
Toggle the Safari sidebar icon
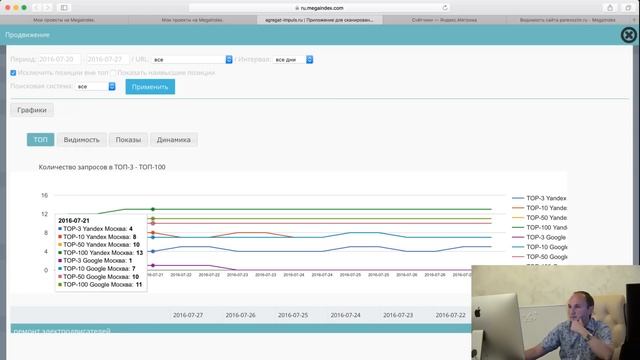64,8
